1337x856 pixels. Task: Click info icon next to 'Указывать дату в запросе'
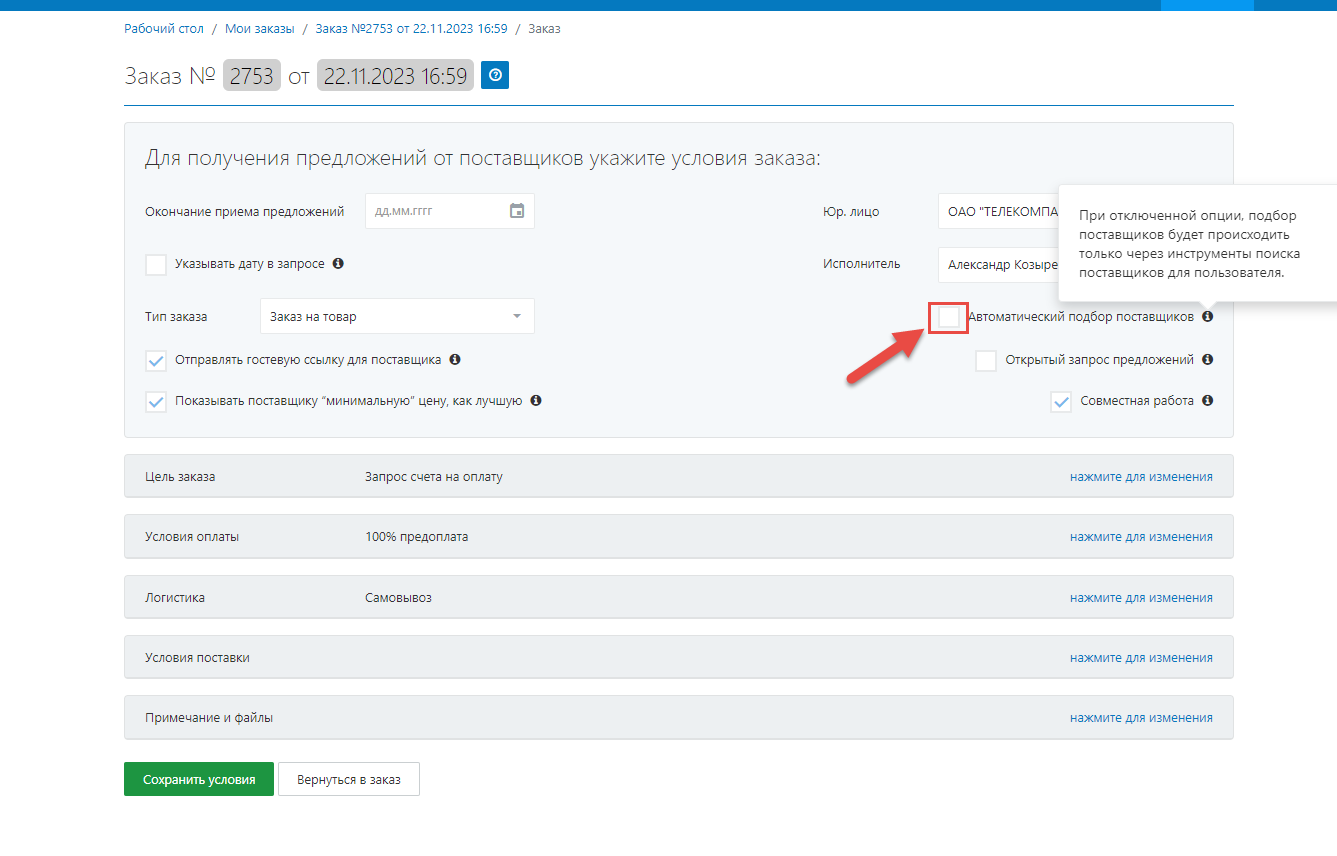(x=338, y=264)
